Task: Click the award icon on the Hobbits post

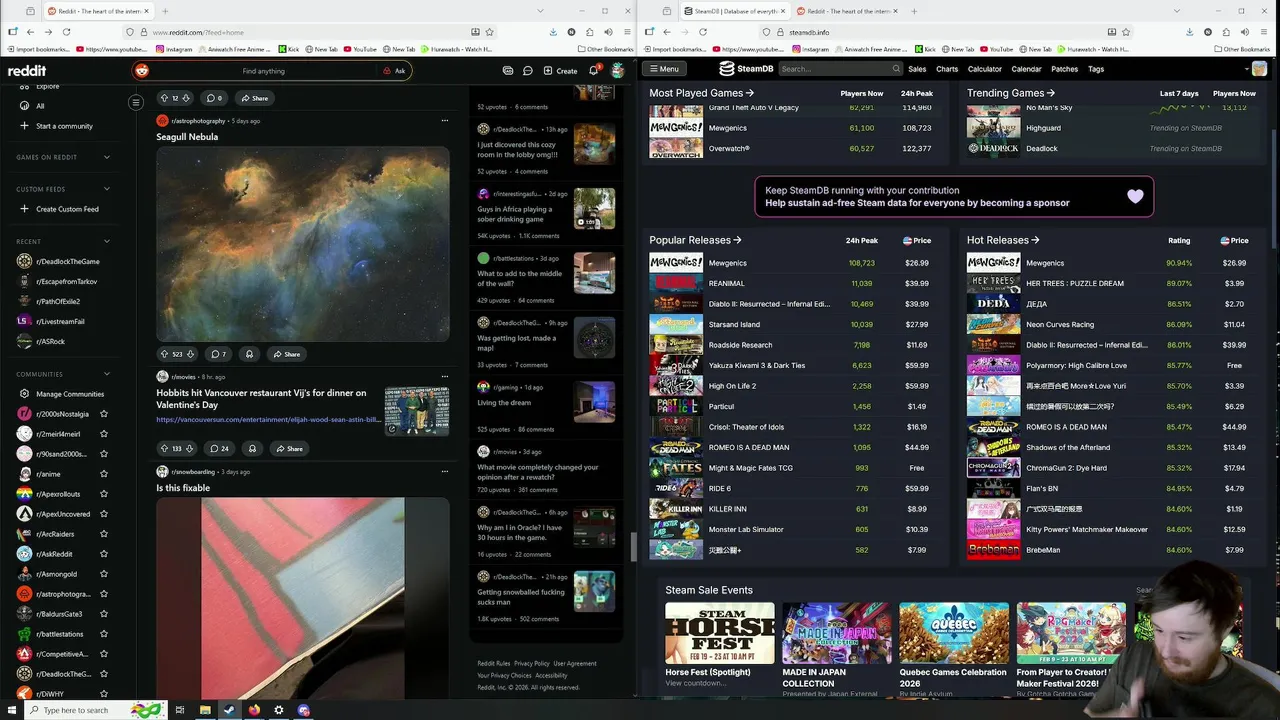Action: (x=252, y=449)
